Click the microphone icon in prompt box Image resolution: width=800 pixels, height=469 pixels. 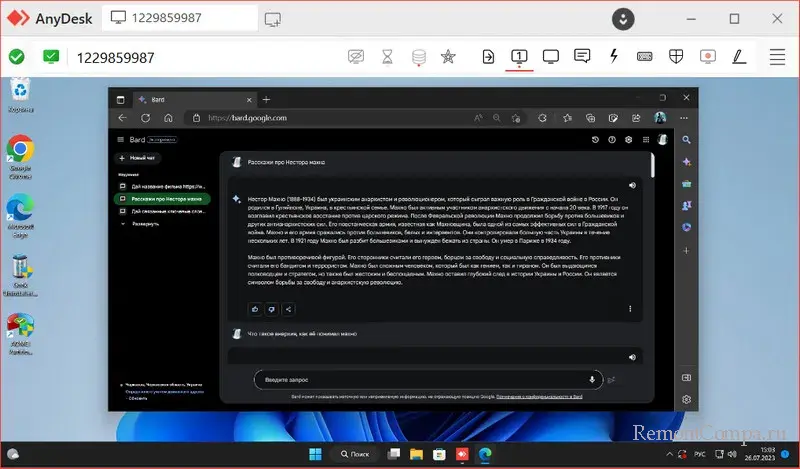pos(592,380)
